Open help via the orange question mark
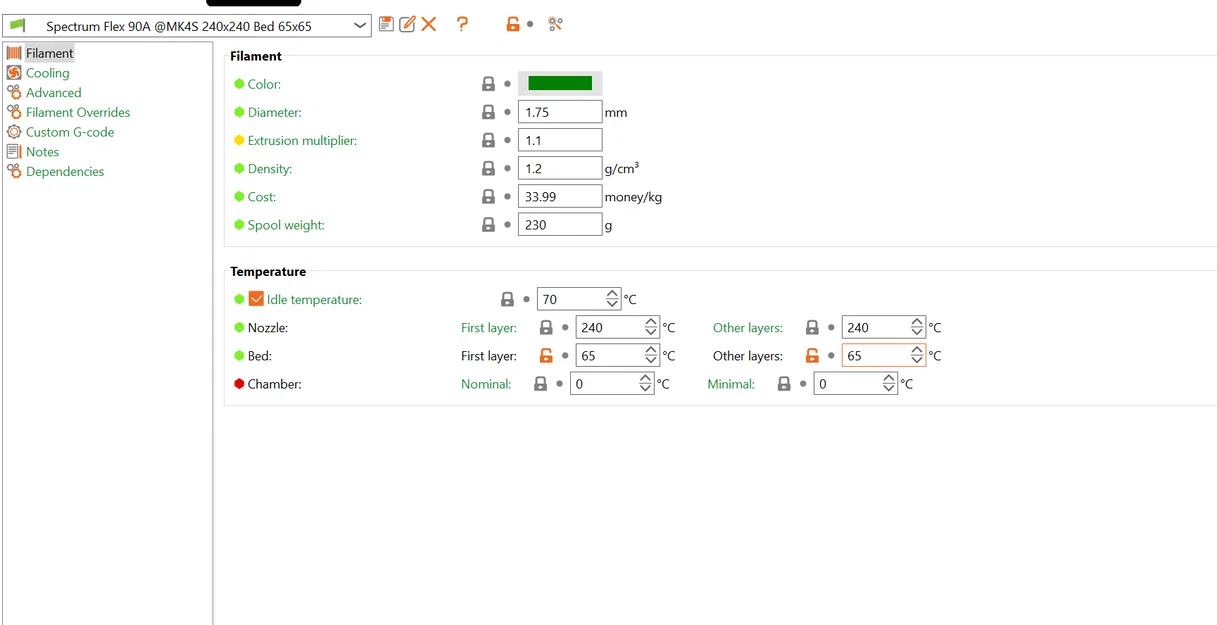The image size is (1217, 625). pos(462,24)
